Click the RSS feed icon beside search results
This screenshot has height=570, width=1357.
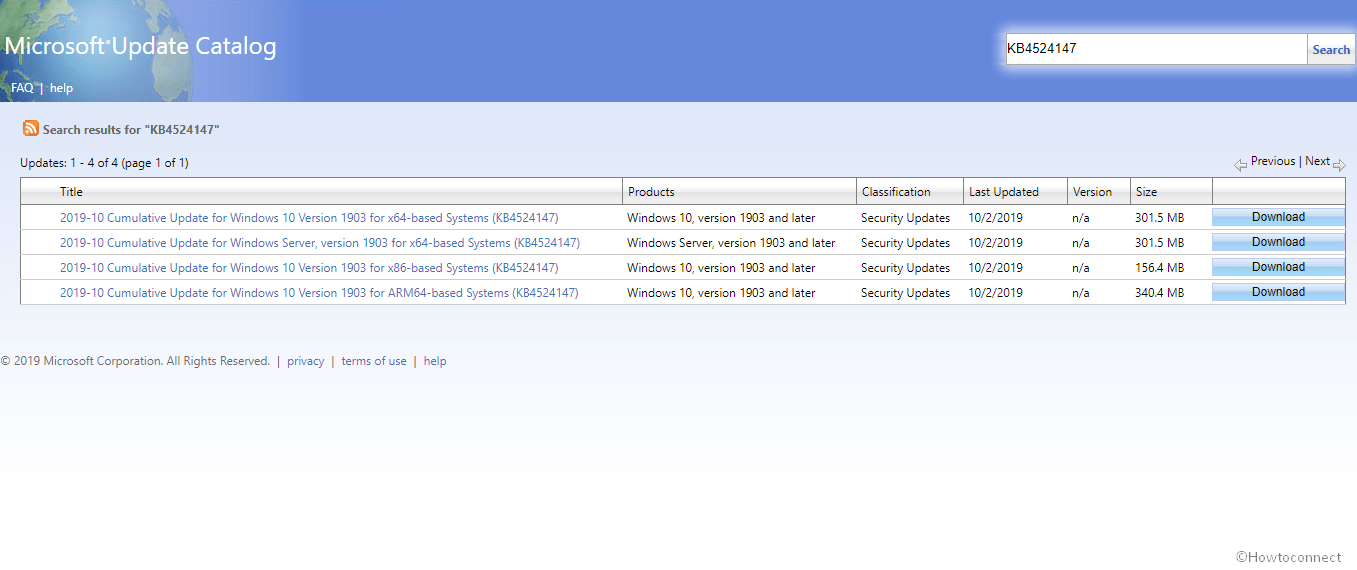pyautogui.click(x=31, y=128)
